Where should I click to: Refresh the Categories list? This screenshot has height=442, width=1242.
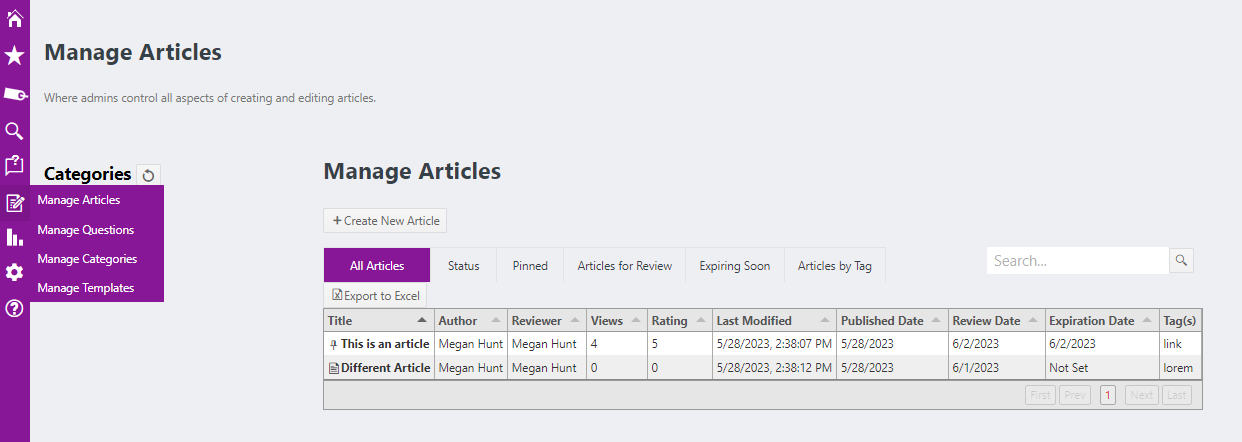148,175
